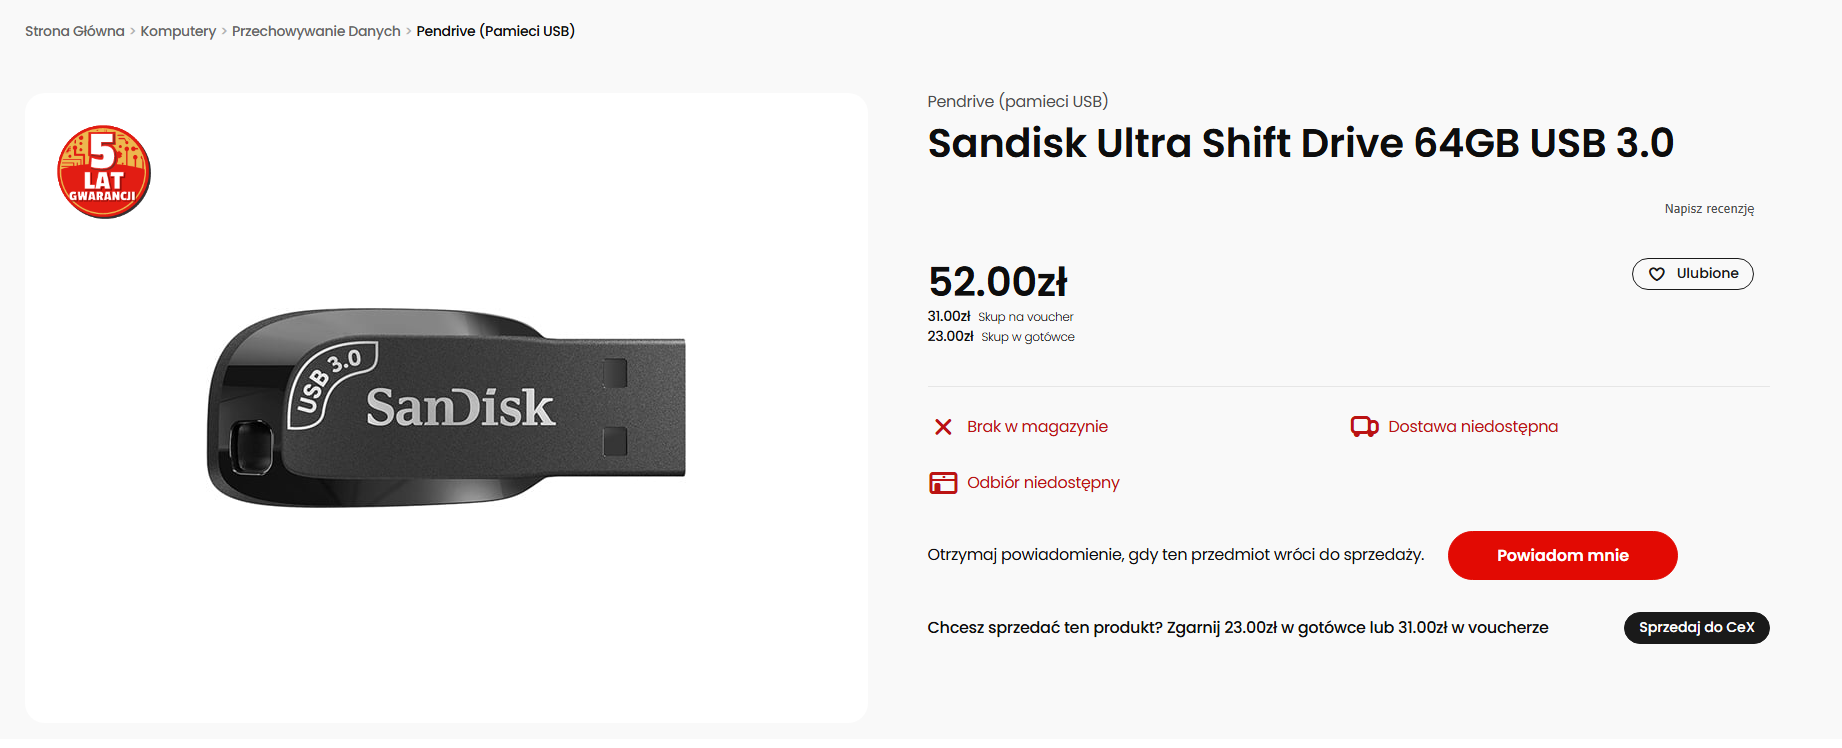Click the Napisz recenzję link
This screenshot has width=1842, height=748.
pos(1709,209)
